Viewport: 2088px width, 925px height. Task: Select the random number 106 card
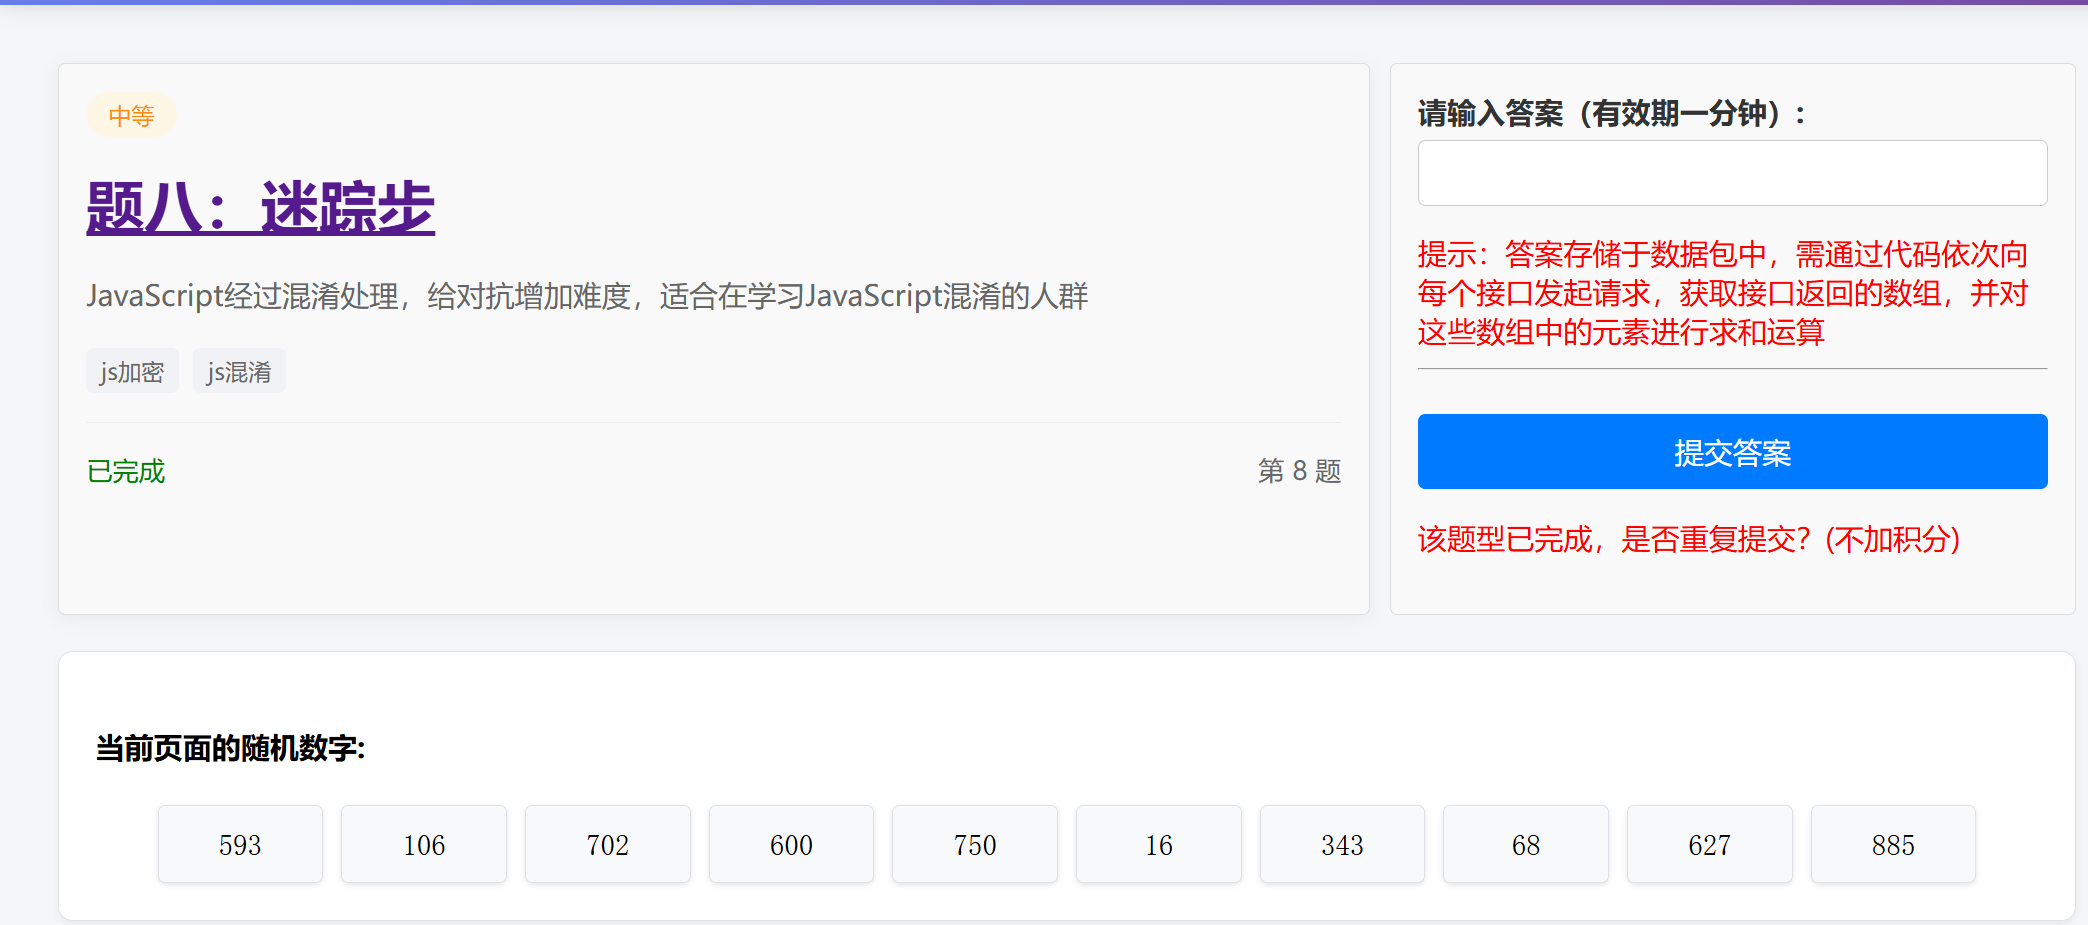423,843
